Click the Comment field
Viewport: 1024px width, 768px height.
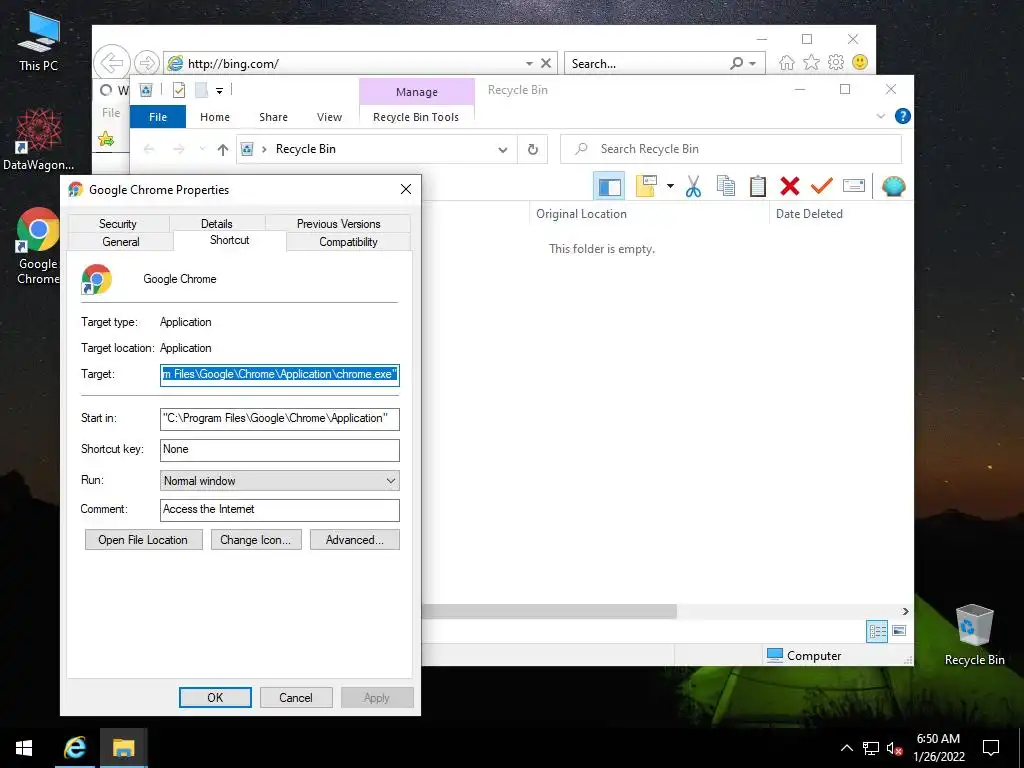pos(280,510)
